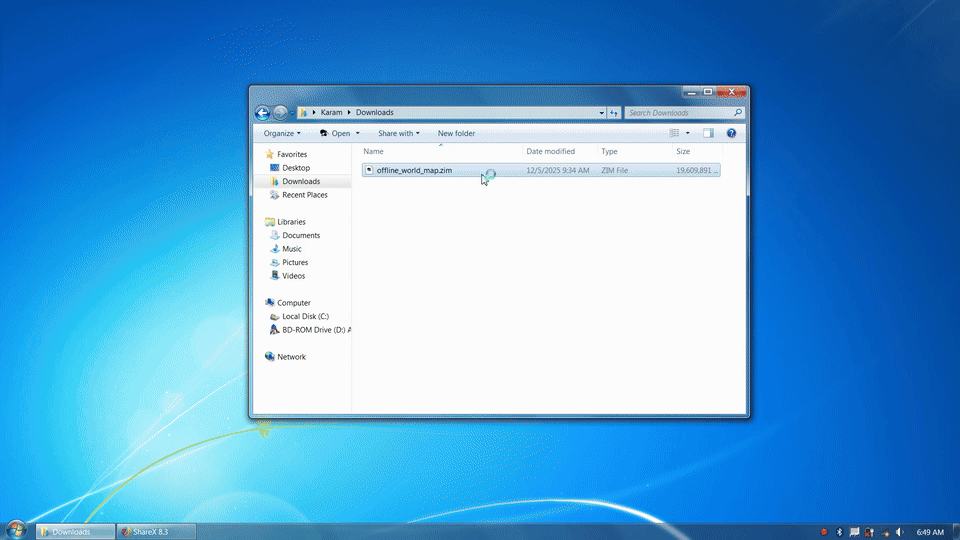Expand the Organize dropdown menu

point(282,133)
